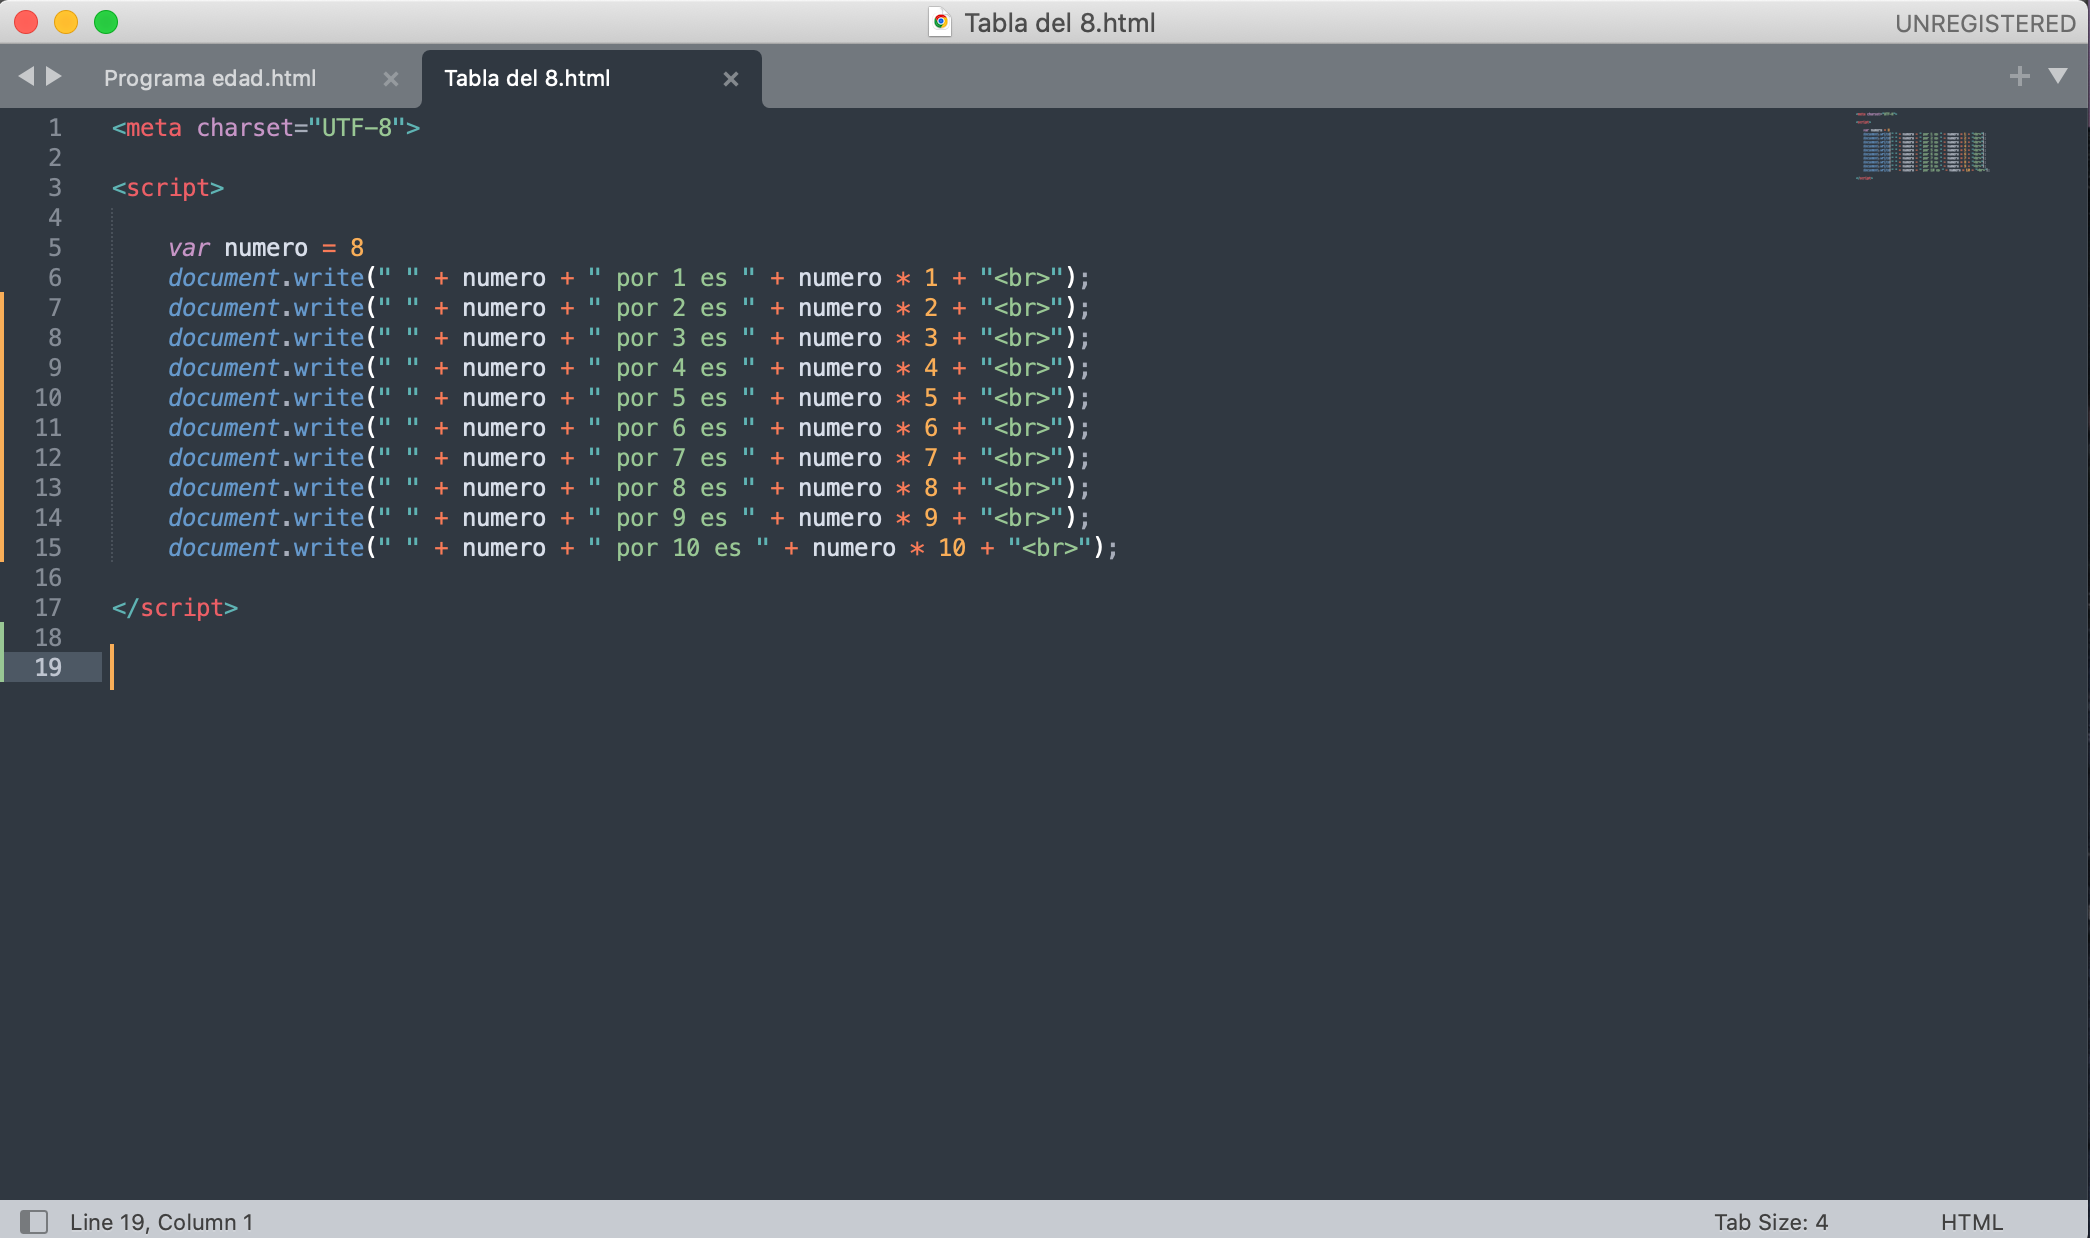The height and width of the screenshot is (1238, 2090).
Task: Click multiplier 4 on line 9
Action: [x=931, y=368]
